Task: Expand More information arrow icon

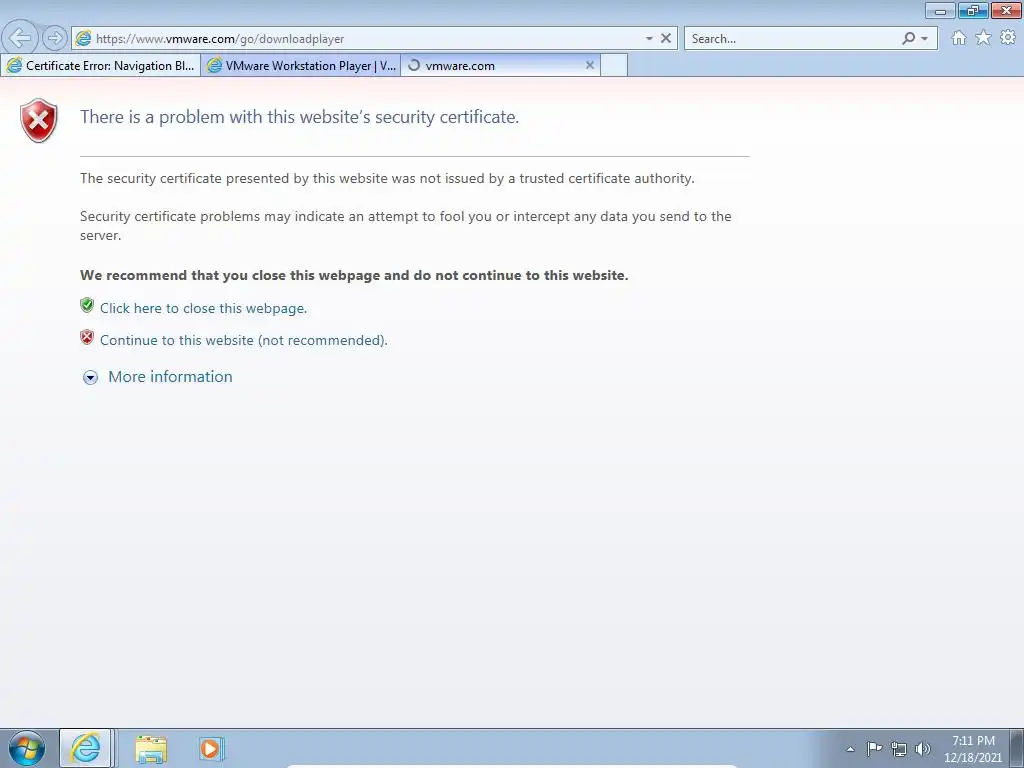Action: (90, 377)
